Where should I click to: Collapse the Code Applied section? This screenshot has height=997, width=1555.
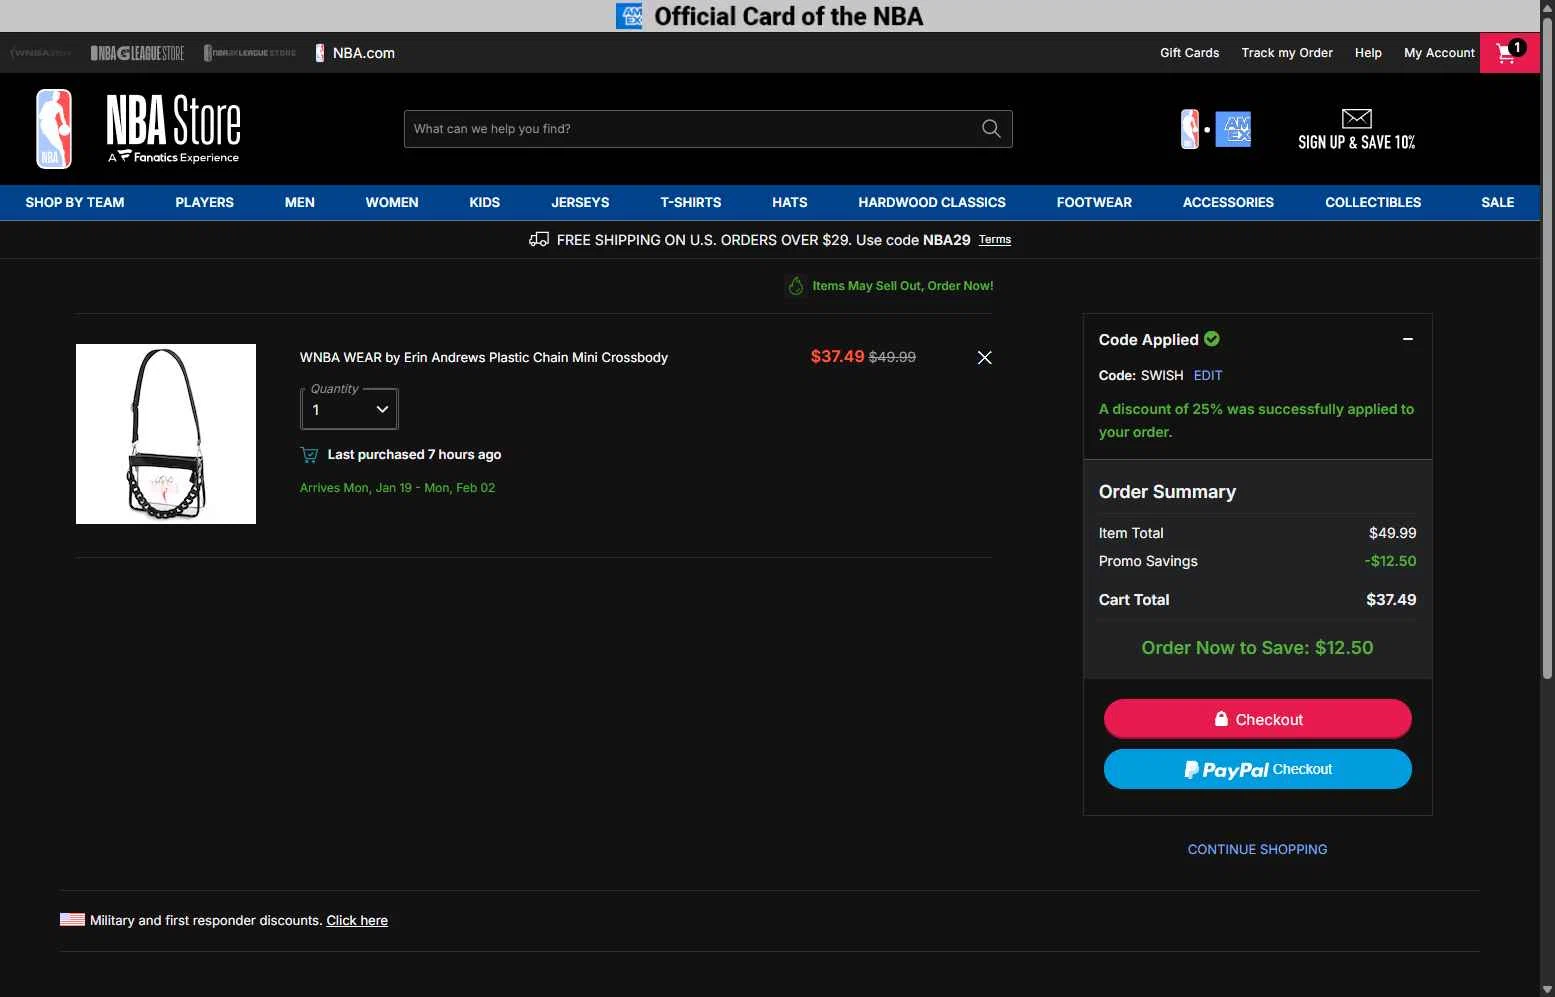(1408, 339)
